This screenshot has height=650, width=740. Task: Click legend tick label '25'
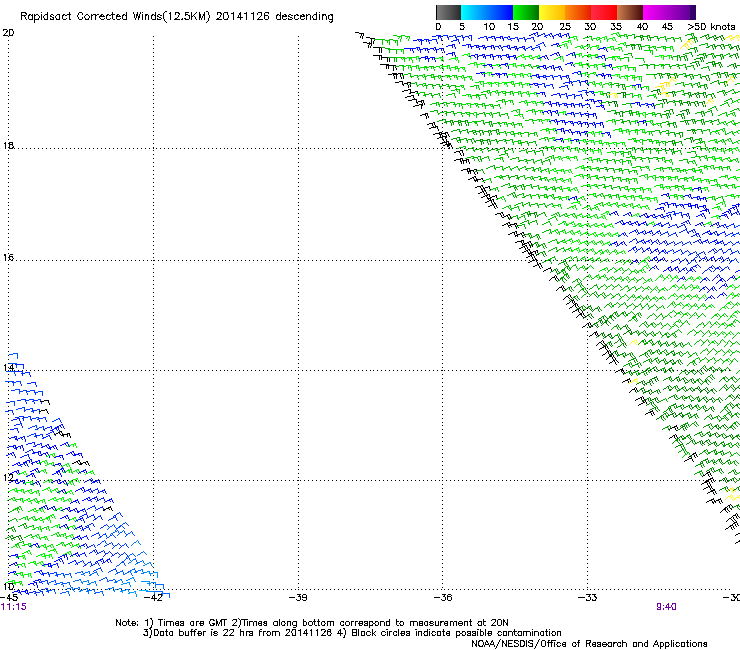click(565, 26)
